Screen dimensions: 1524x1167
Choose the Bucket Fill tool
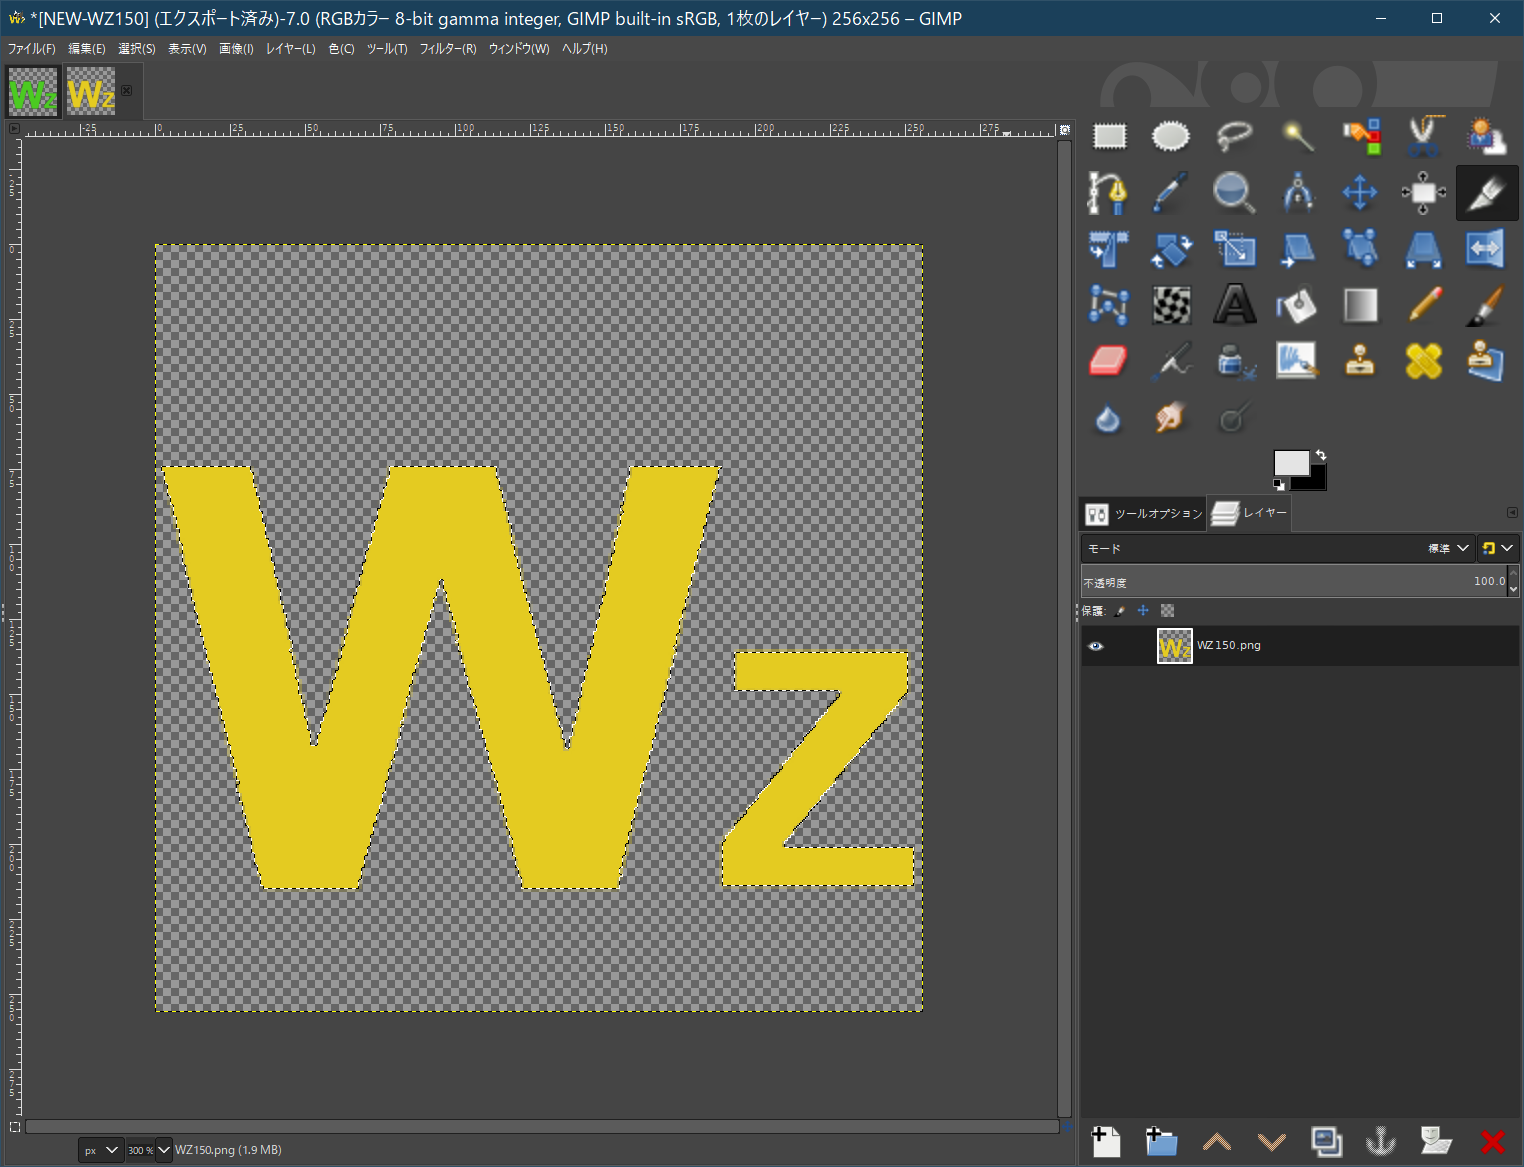click(x=1296, y=305)
